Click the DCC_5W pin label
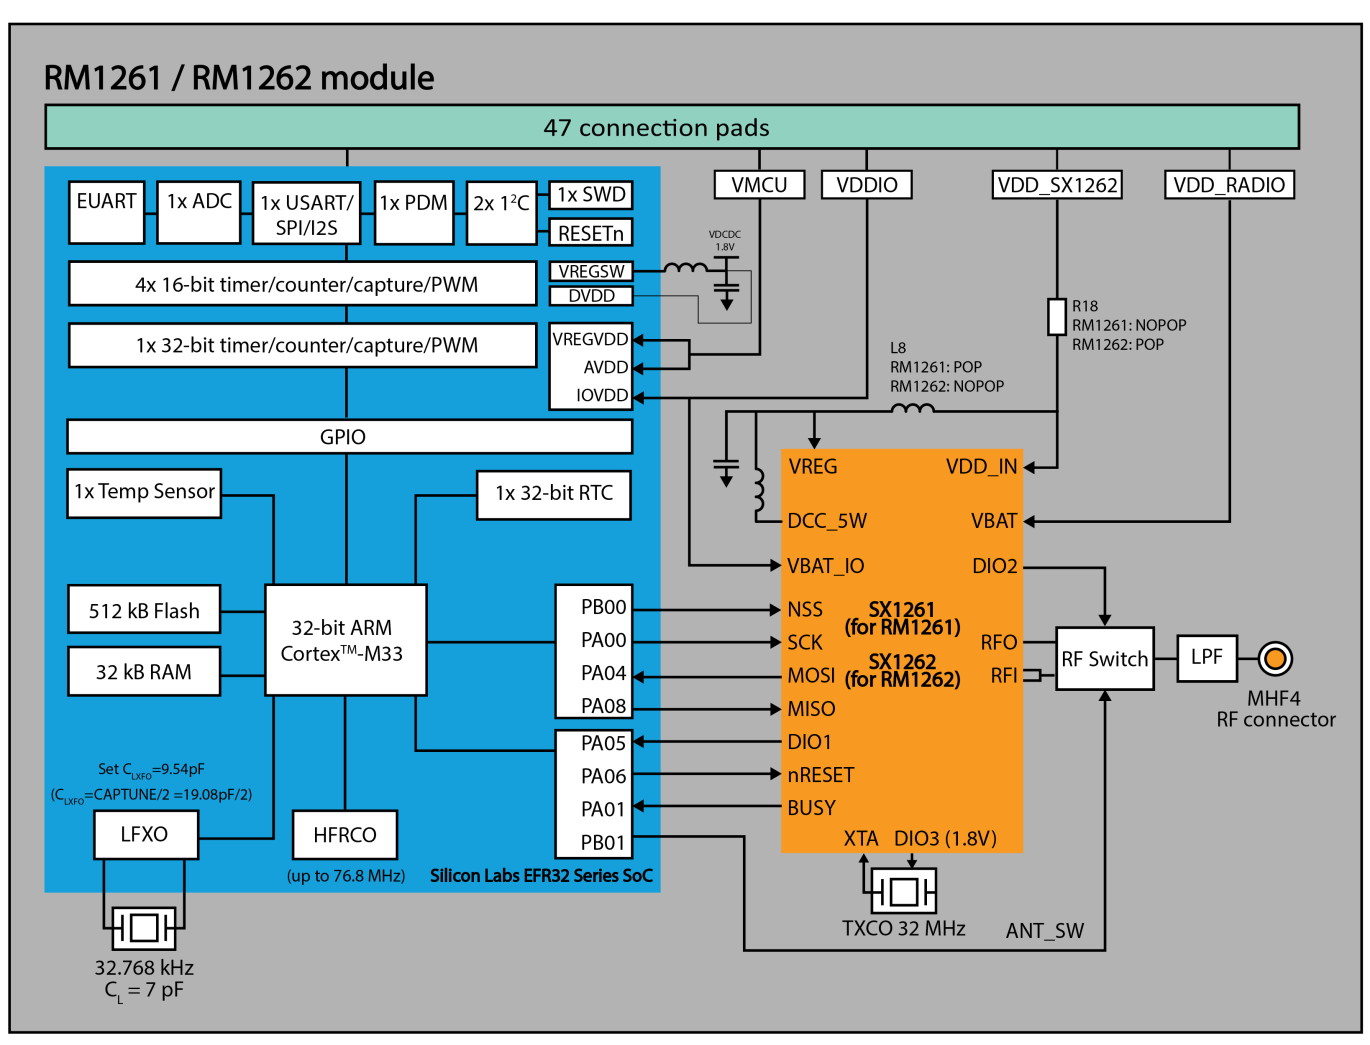The height and width of the screenshot is (1045, 1370). (x=827, y=521)
